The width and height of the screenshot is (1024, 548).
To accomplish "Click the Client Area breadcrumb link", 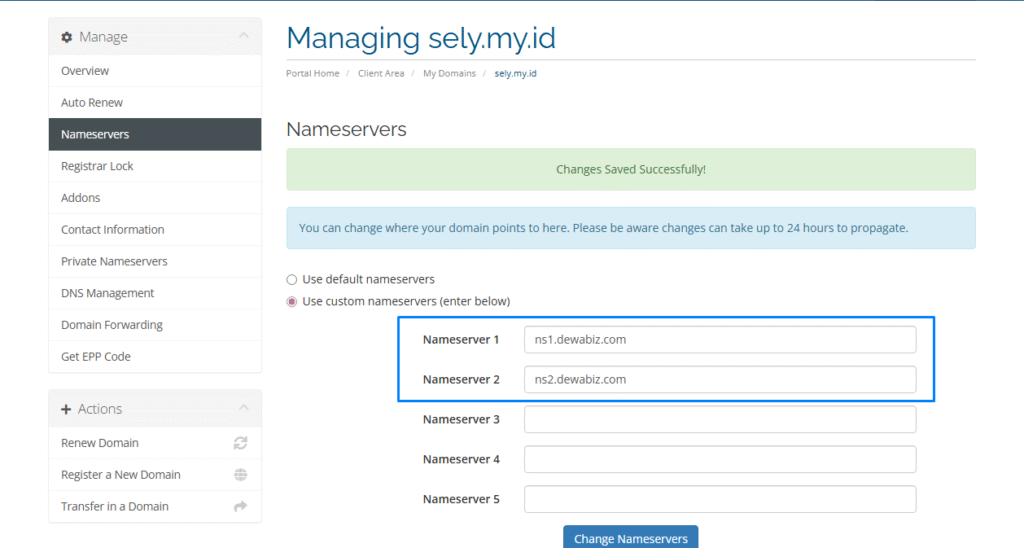I will pos(381,74).
